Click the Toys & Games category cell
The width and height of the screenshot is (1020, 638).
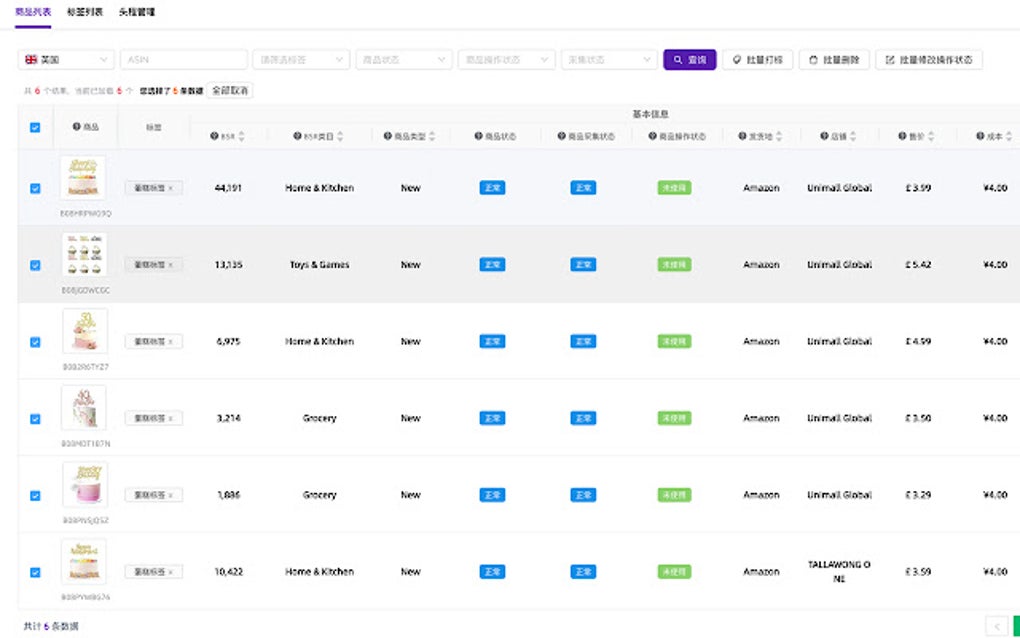tap(319, 265)
